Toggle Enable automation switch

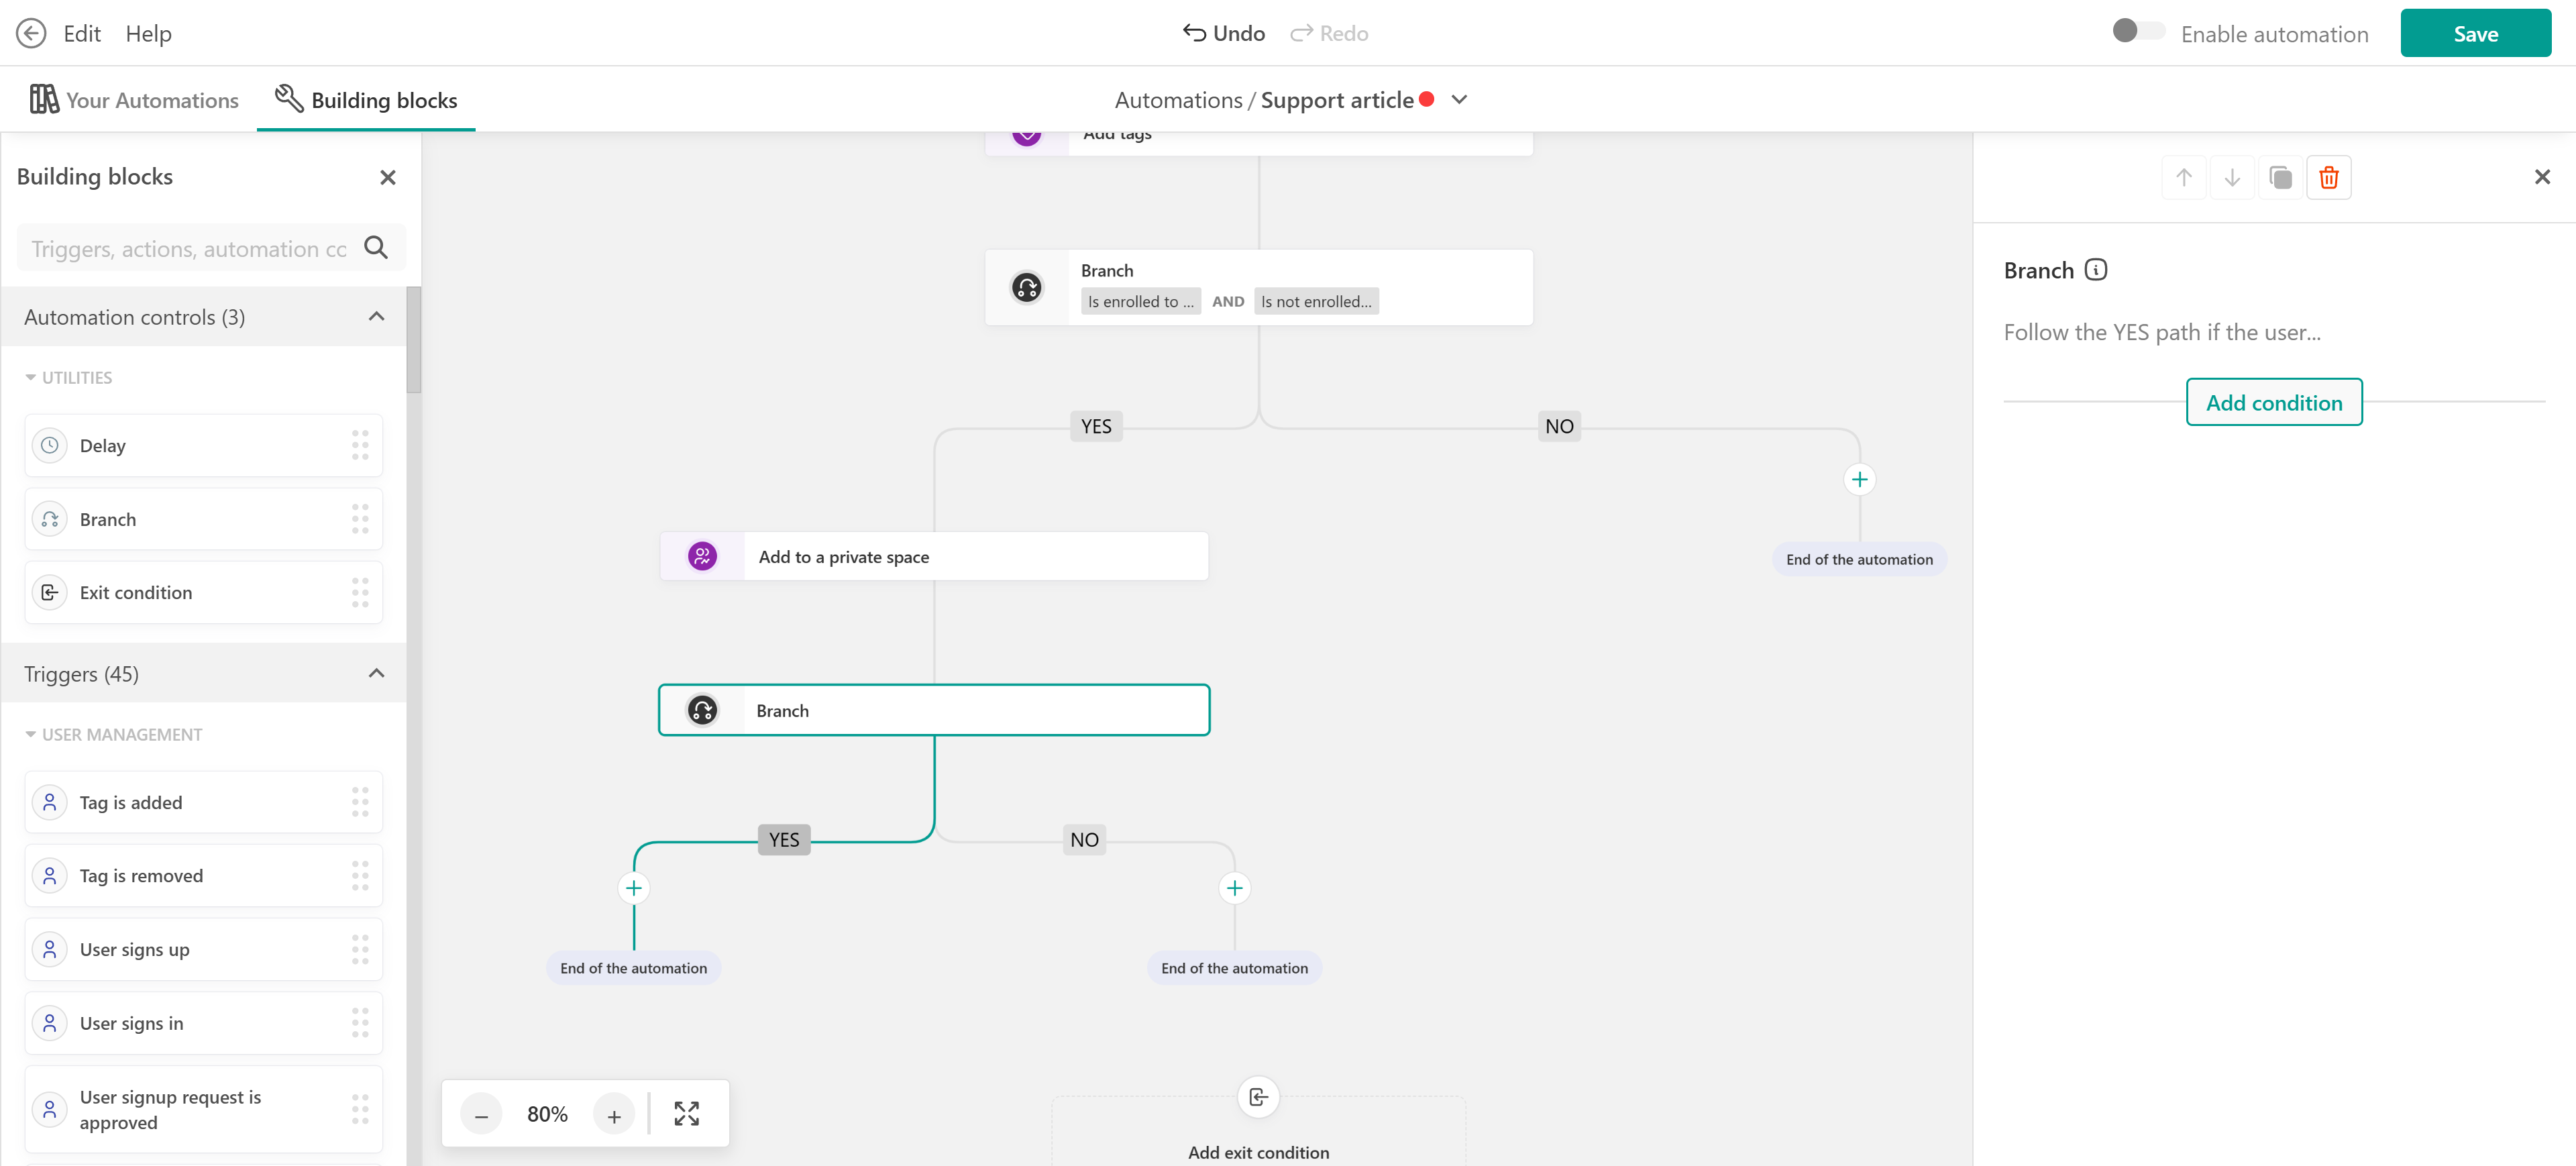[2138, 32]
